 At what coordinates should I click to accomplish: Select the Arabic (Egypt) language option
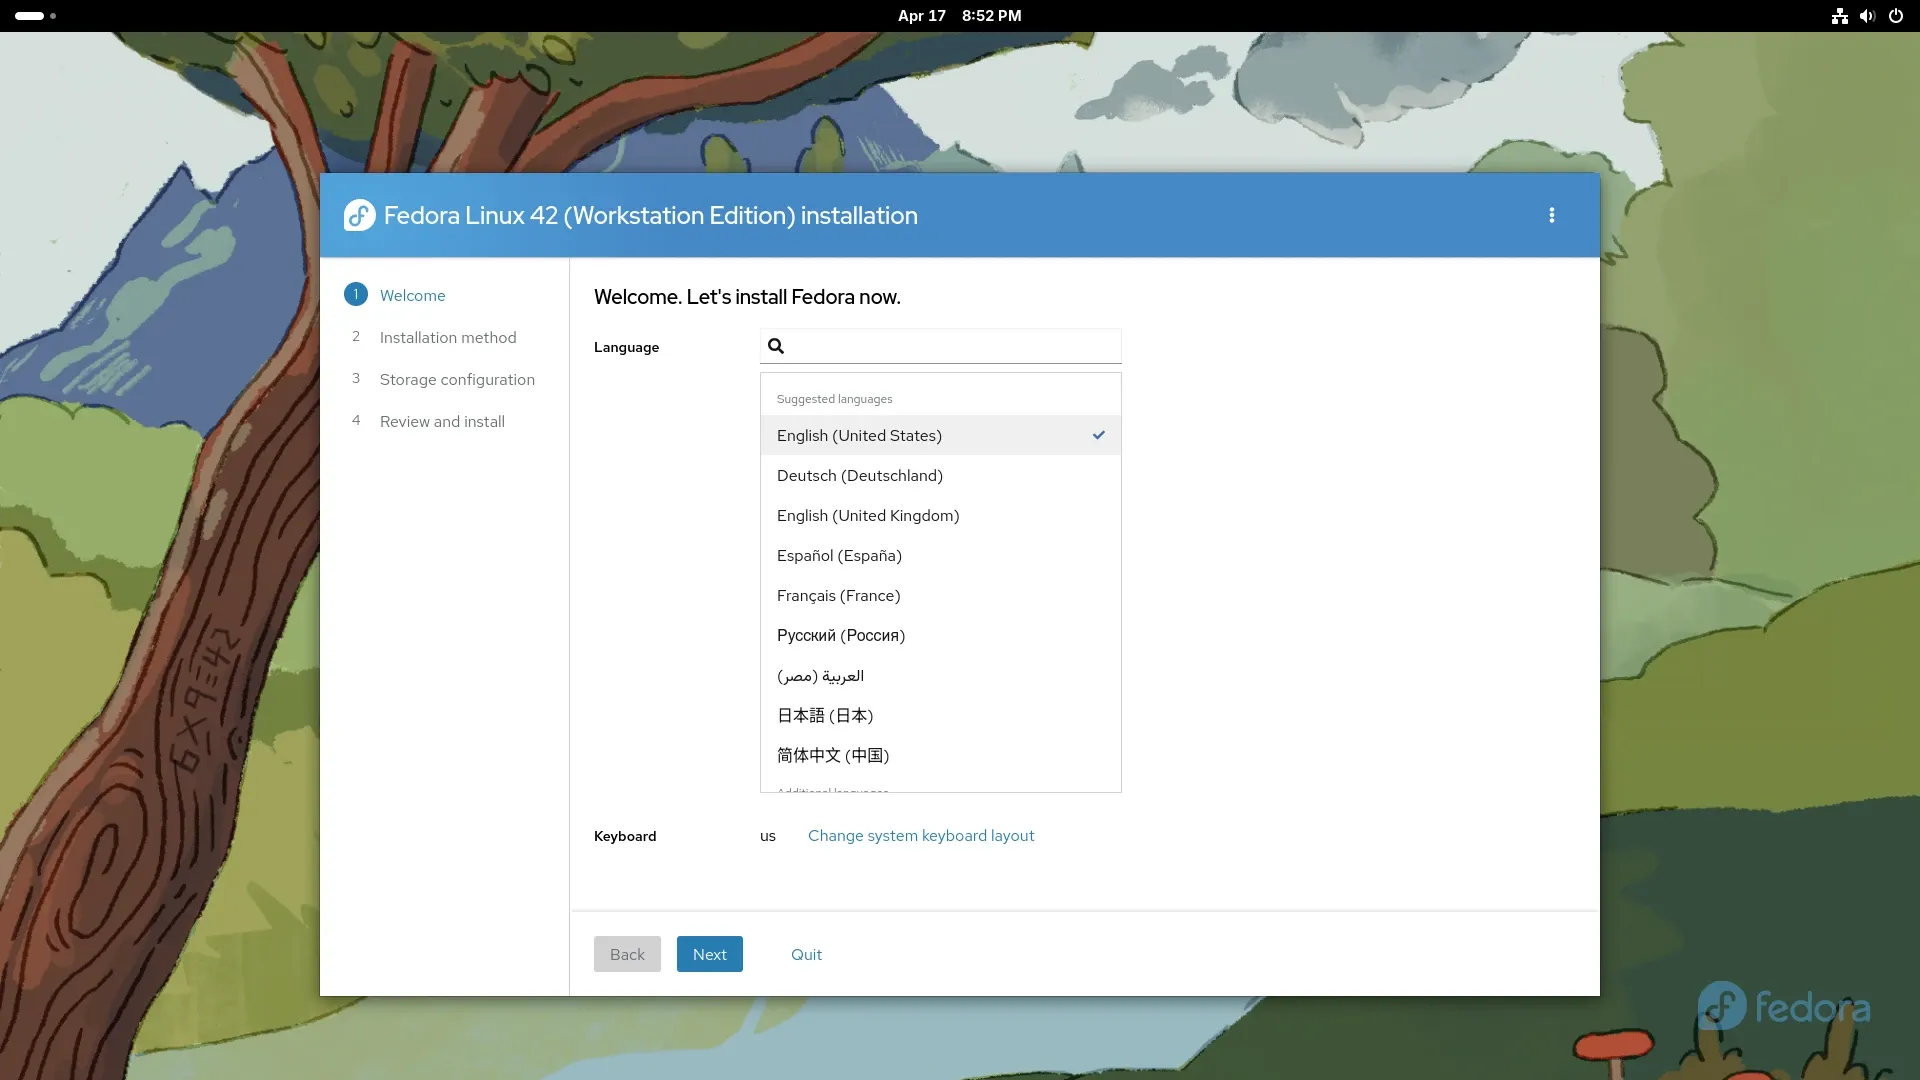coord(941,675)
